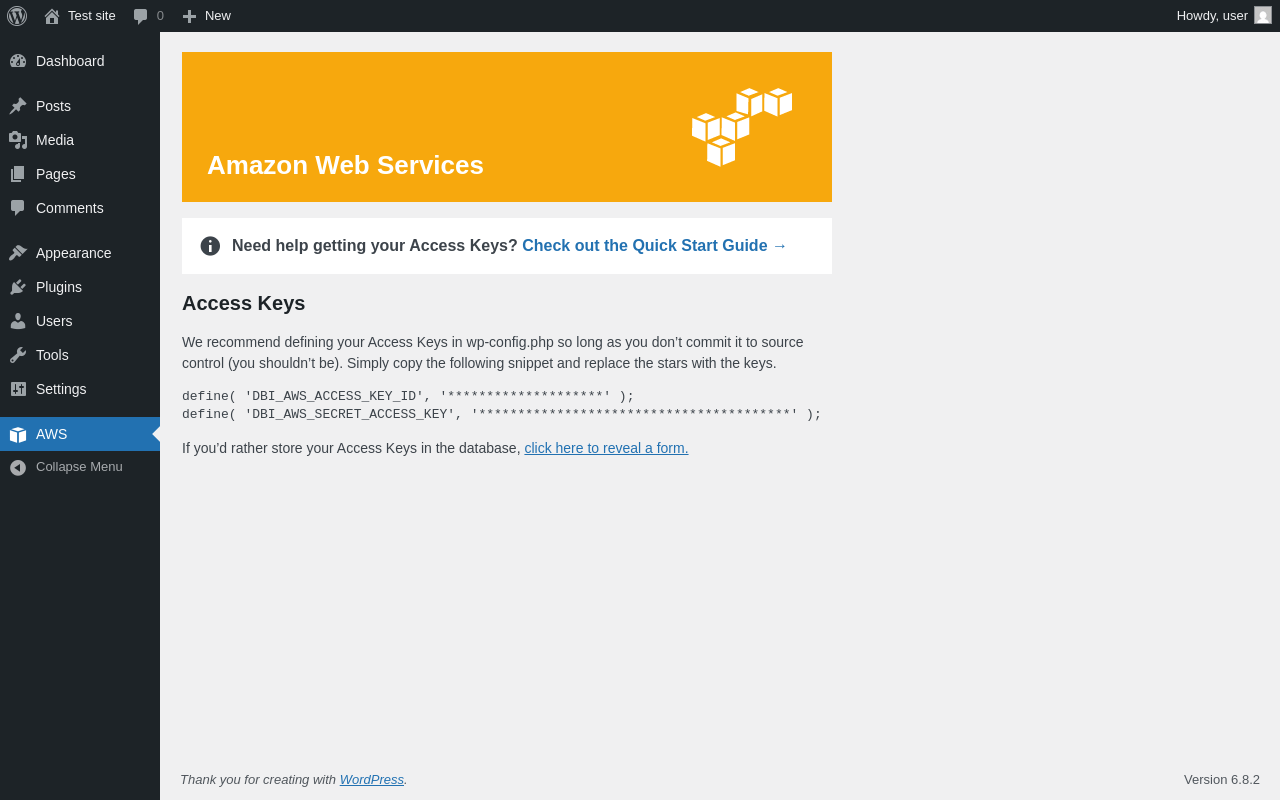Open the Plugins menu item

click(x=80, y=287)
